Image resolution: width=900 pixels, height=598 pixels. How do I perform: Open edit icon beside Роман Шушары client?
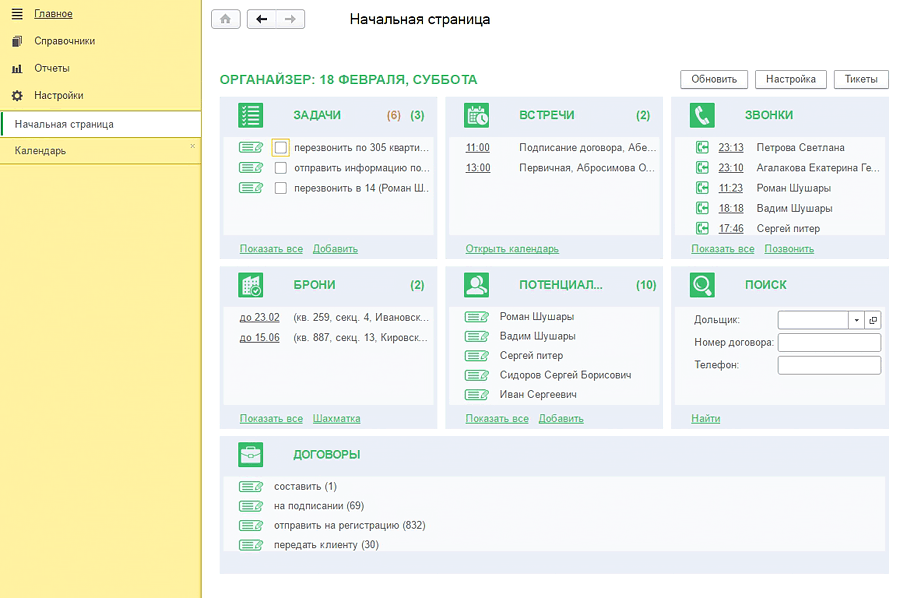click(477, 317)
